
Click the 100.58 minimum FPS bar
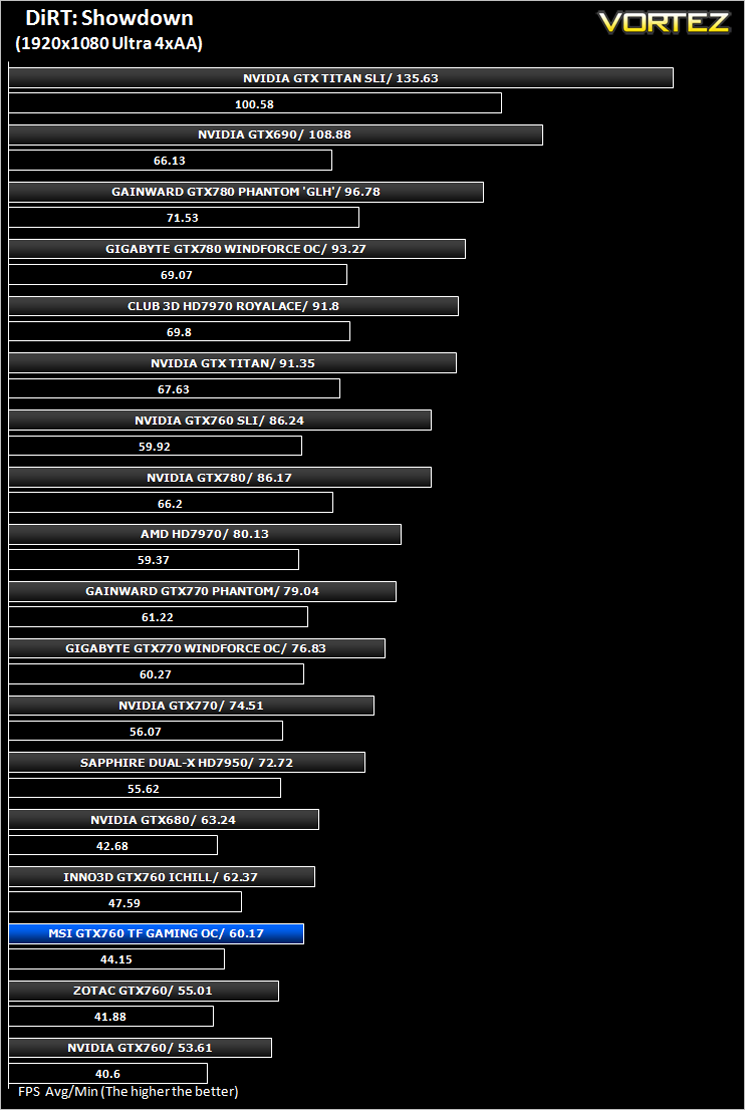point(255,103)
